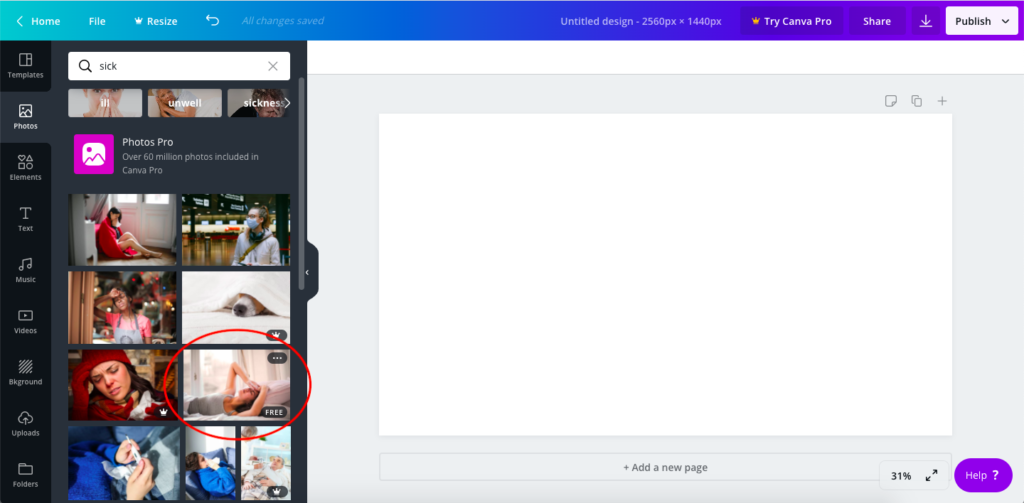Select photo of hands holding thermometer
The width and height of the screenshot is (1024, 503).
tap(124, 463)
